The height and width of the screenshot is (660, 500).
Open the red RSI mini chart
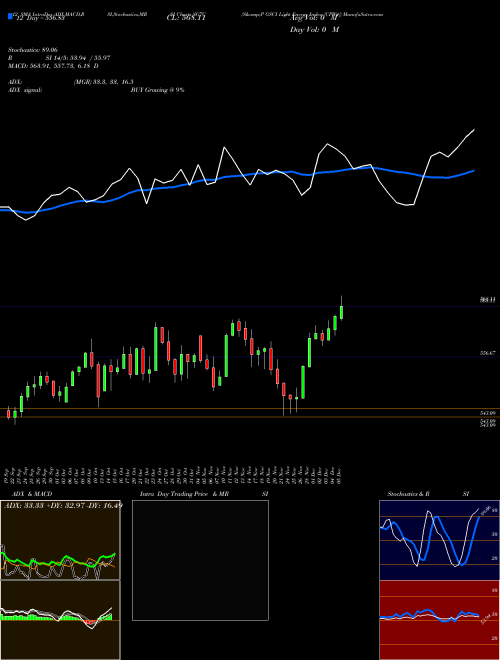click(439, 620)
